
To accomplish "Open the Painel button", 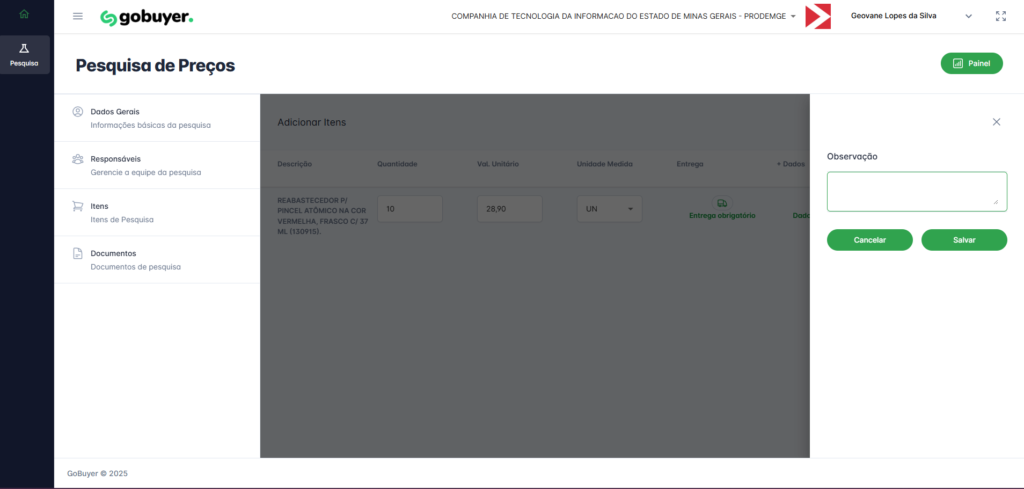I will coord(971,64).
